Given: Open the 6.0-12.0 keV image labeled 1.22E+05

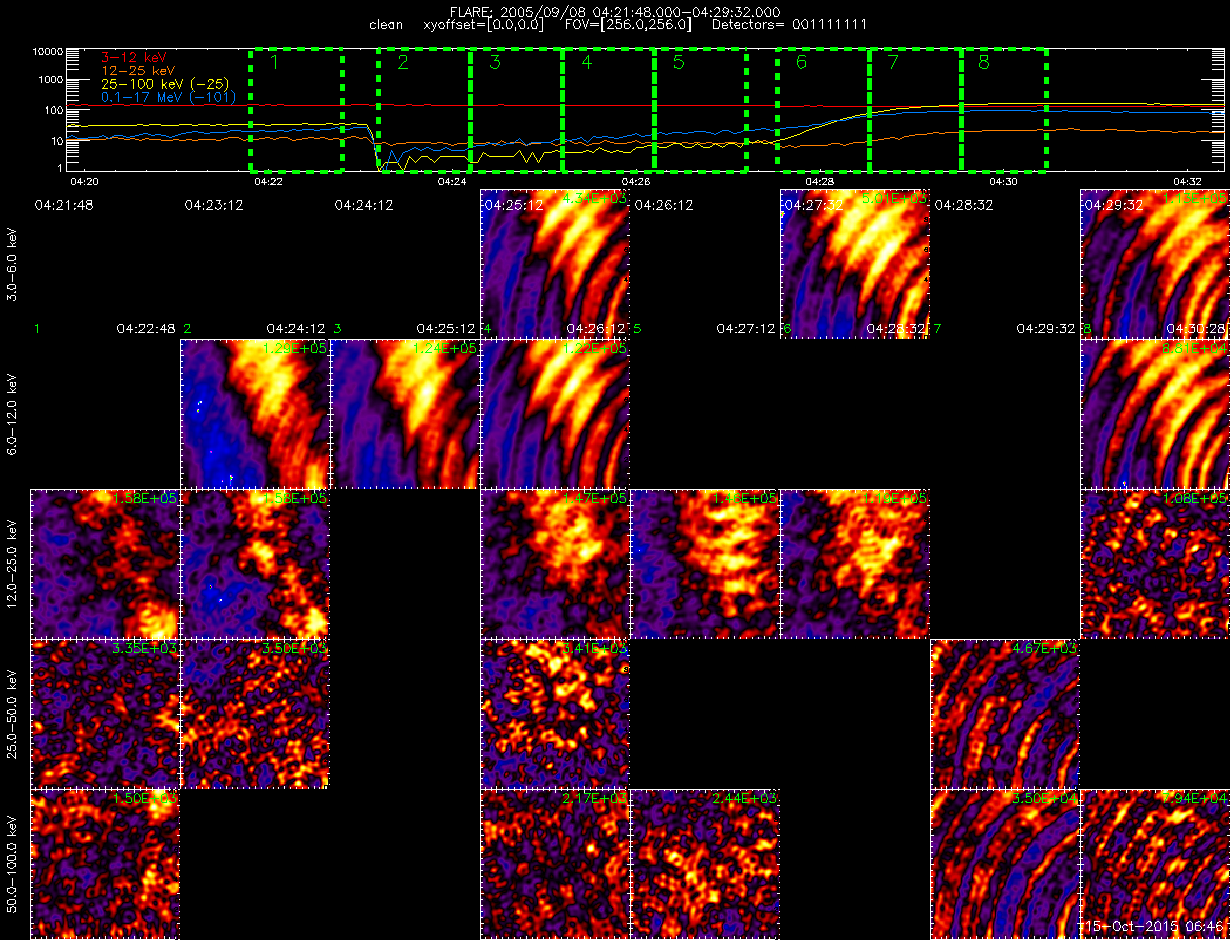Looking at the screenshot, I should 555,414.
